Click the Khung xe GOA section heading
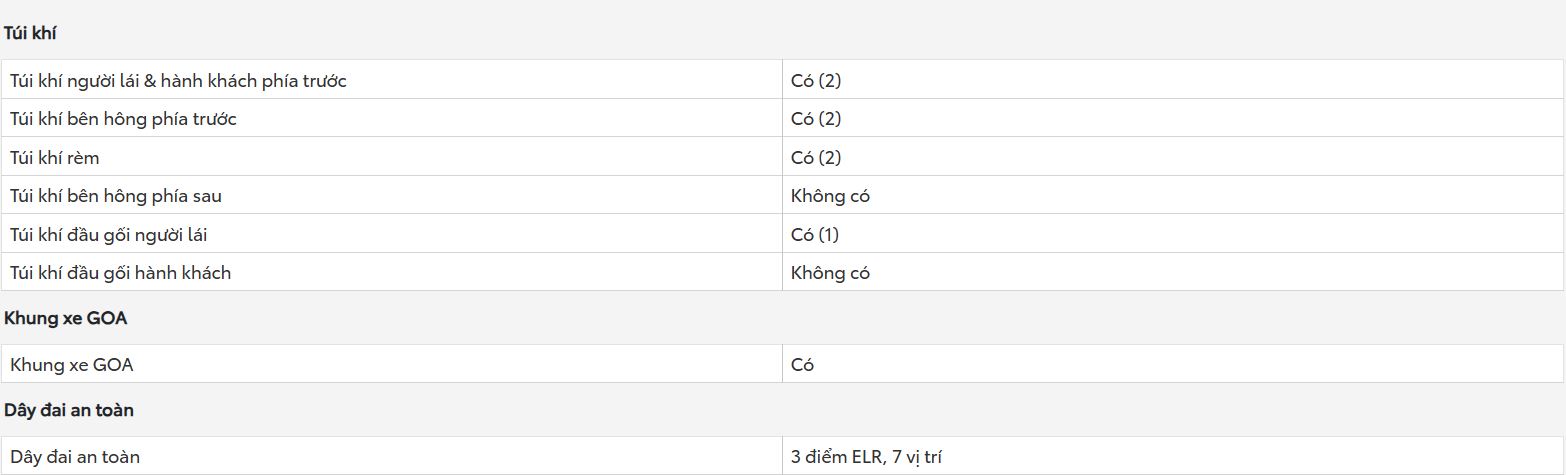This screenshot has width=1566, height=475. (x=66, y=318)
